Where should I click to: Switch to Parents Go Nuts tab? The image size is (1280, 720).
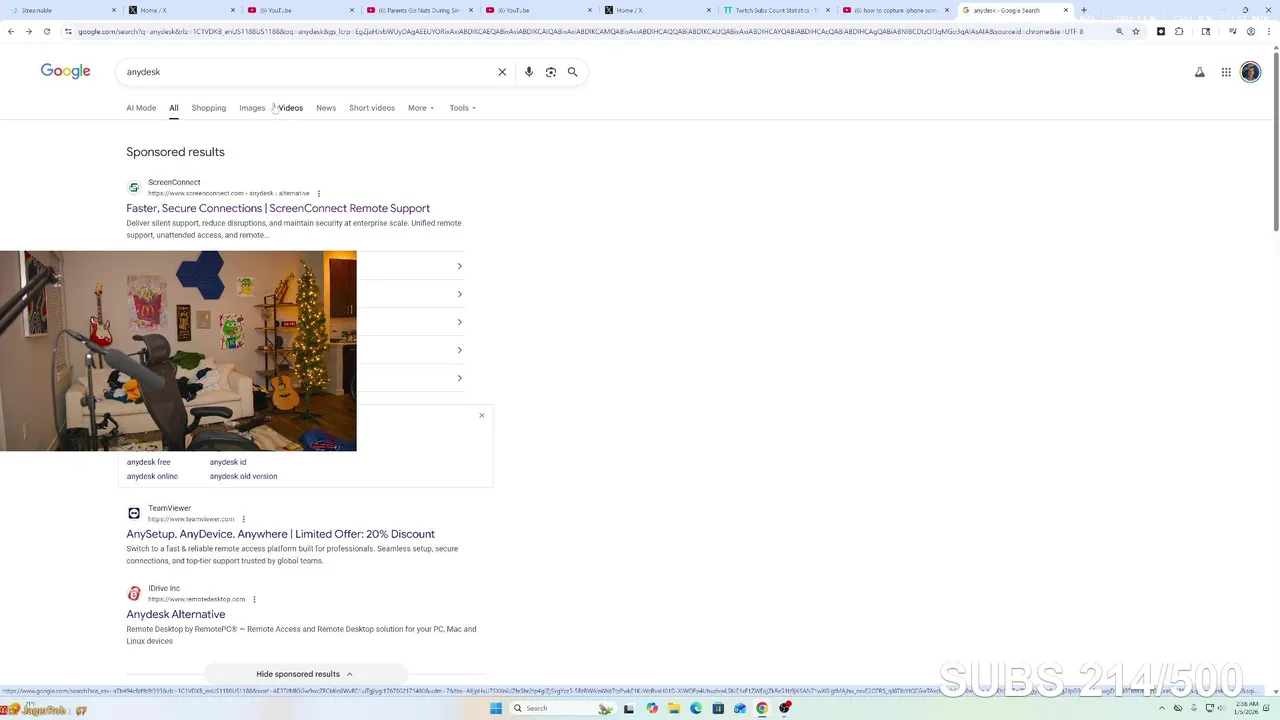tap(418, 10)
